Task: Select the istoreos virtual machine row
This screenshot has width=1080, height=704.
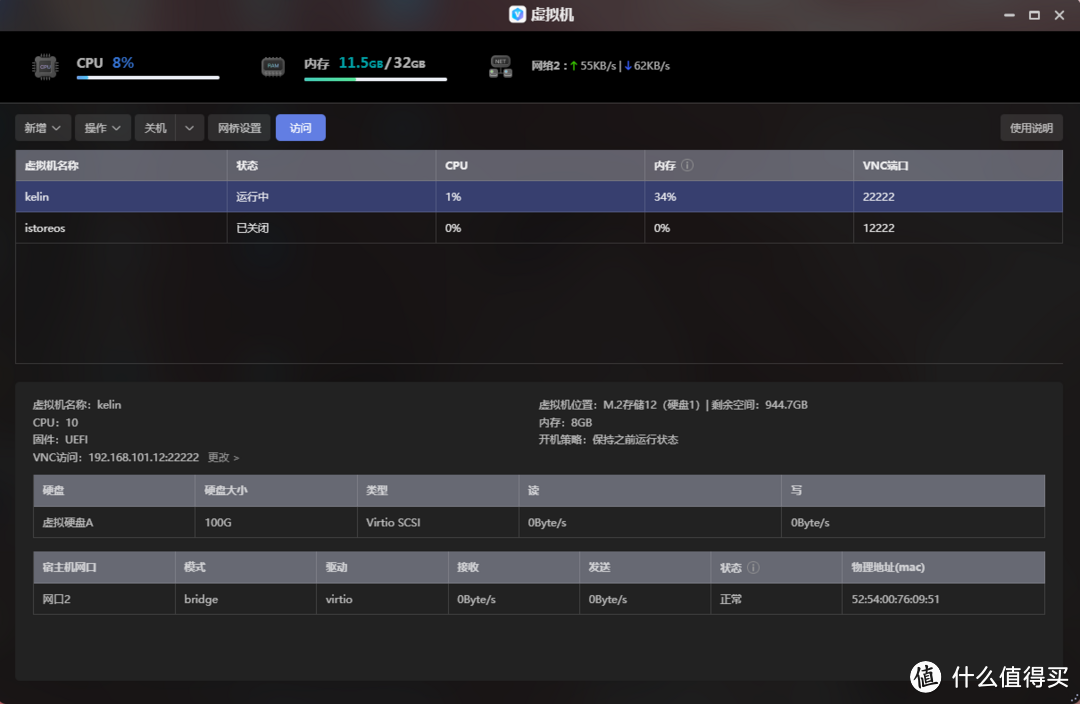Action: tap(120, 228)
